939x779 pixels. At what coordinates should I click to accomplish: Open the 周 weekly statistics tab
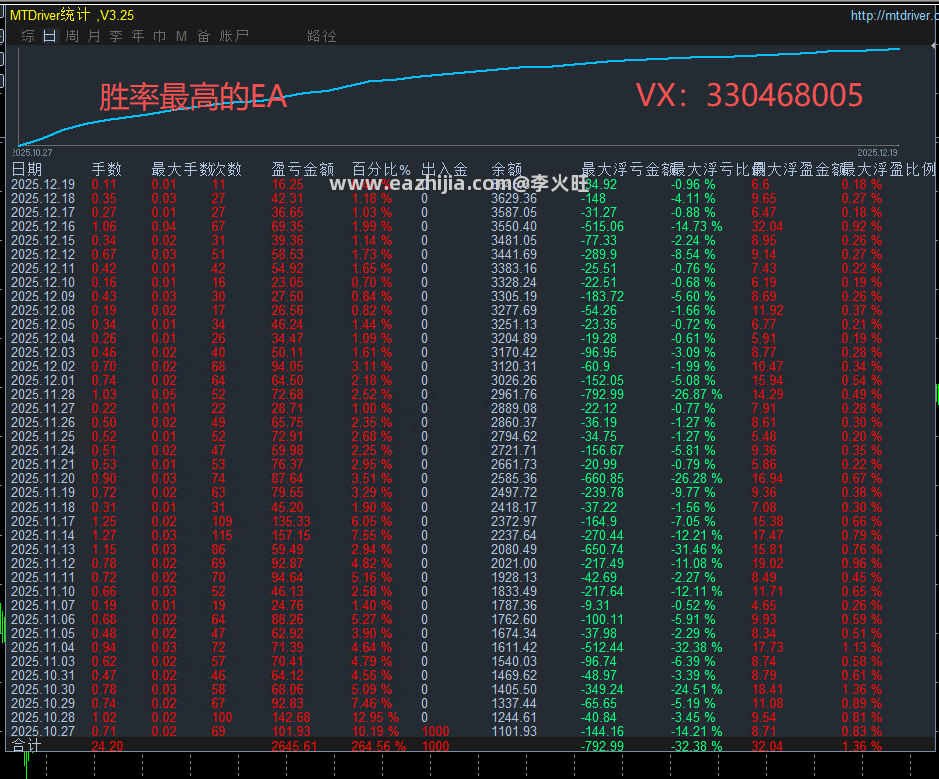coord(72,36)
